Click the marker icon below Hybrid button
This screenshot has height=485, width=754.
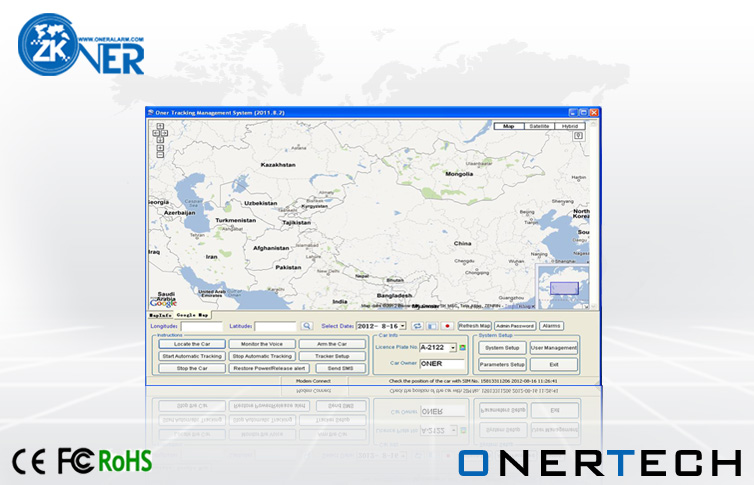point(578,136)
